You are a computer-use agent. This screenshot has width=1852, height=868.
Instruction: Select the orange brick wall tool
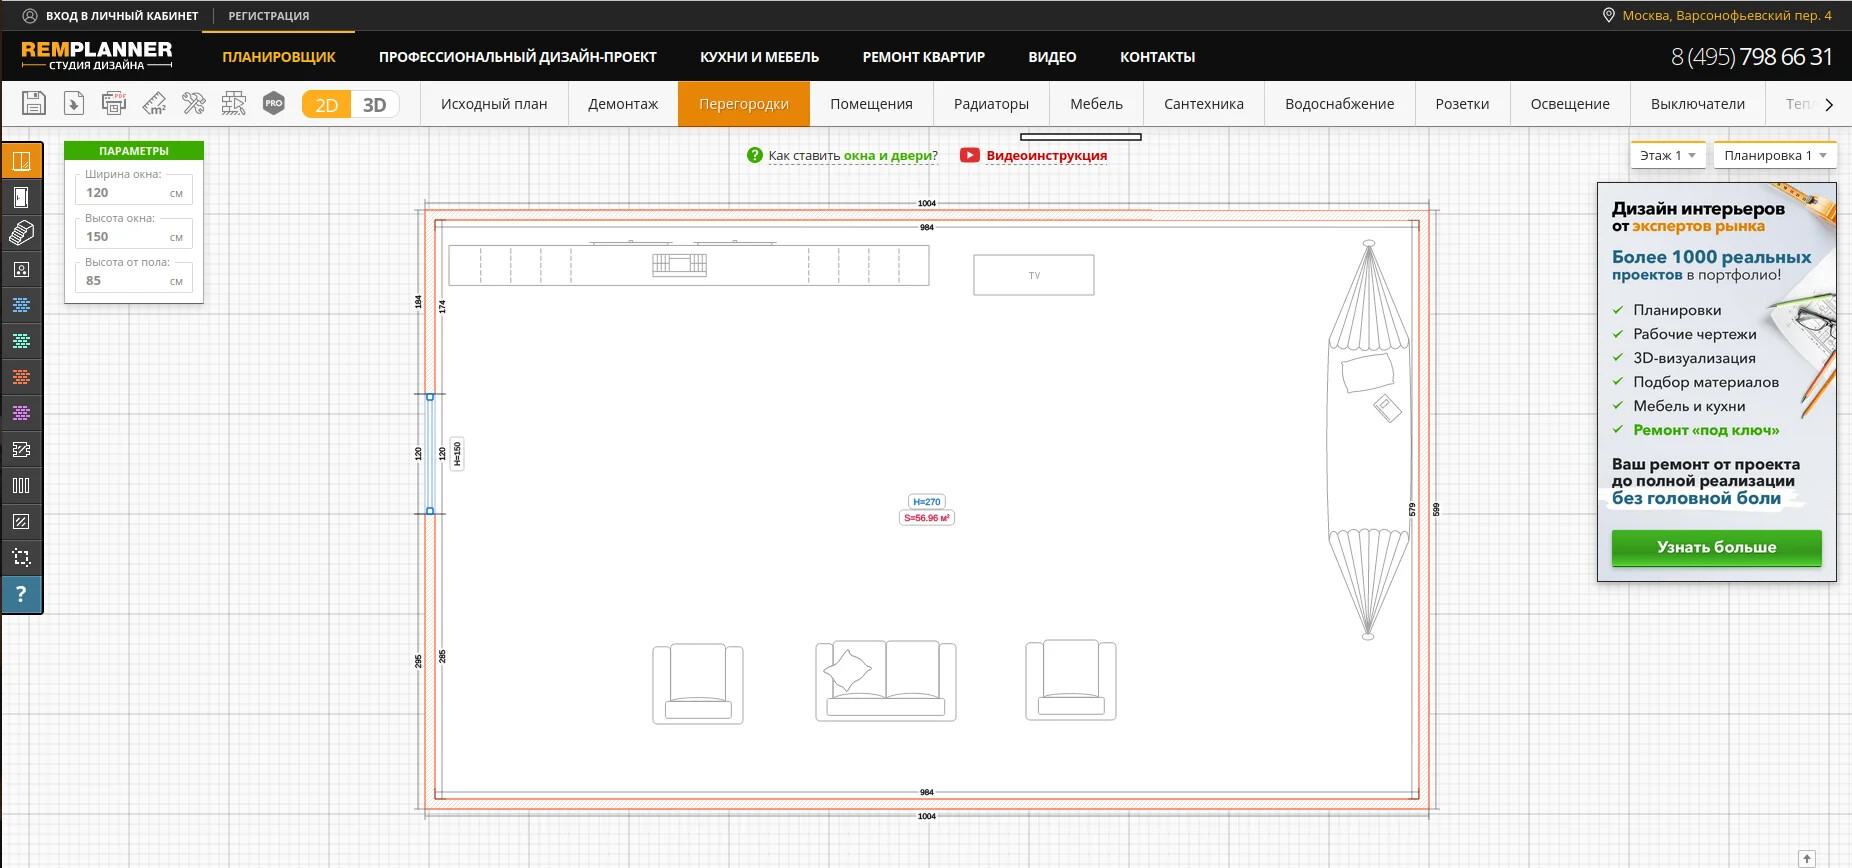[21, 377]
